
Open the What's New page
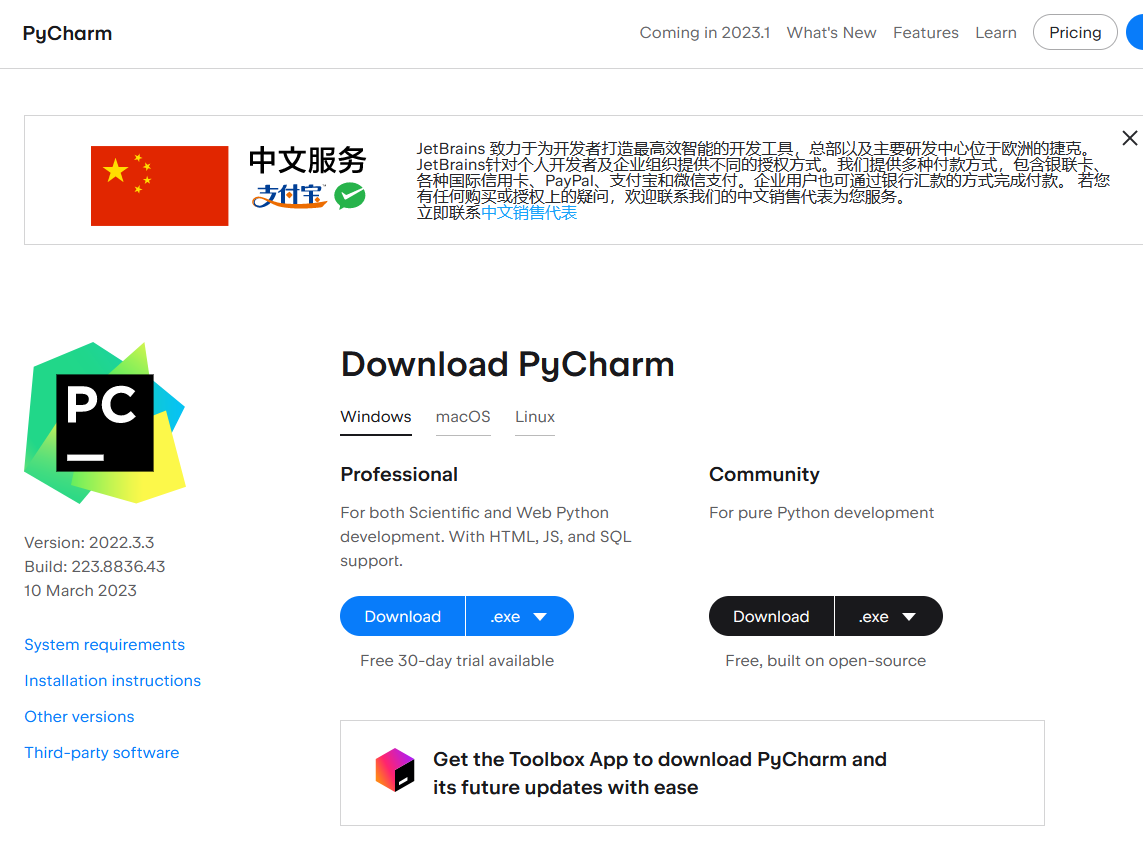coord(831,32)
